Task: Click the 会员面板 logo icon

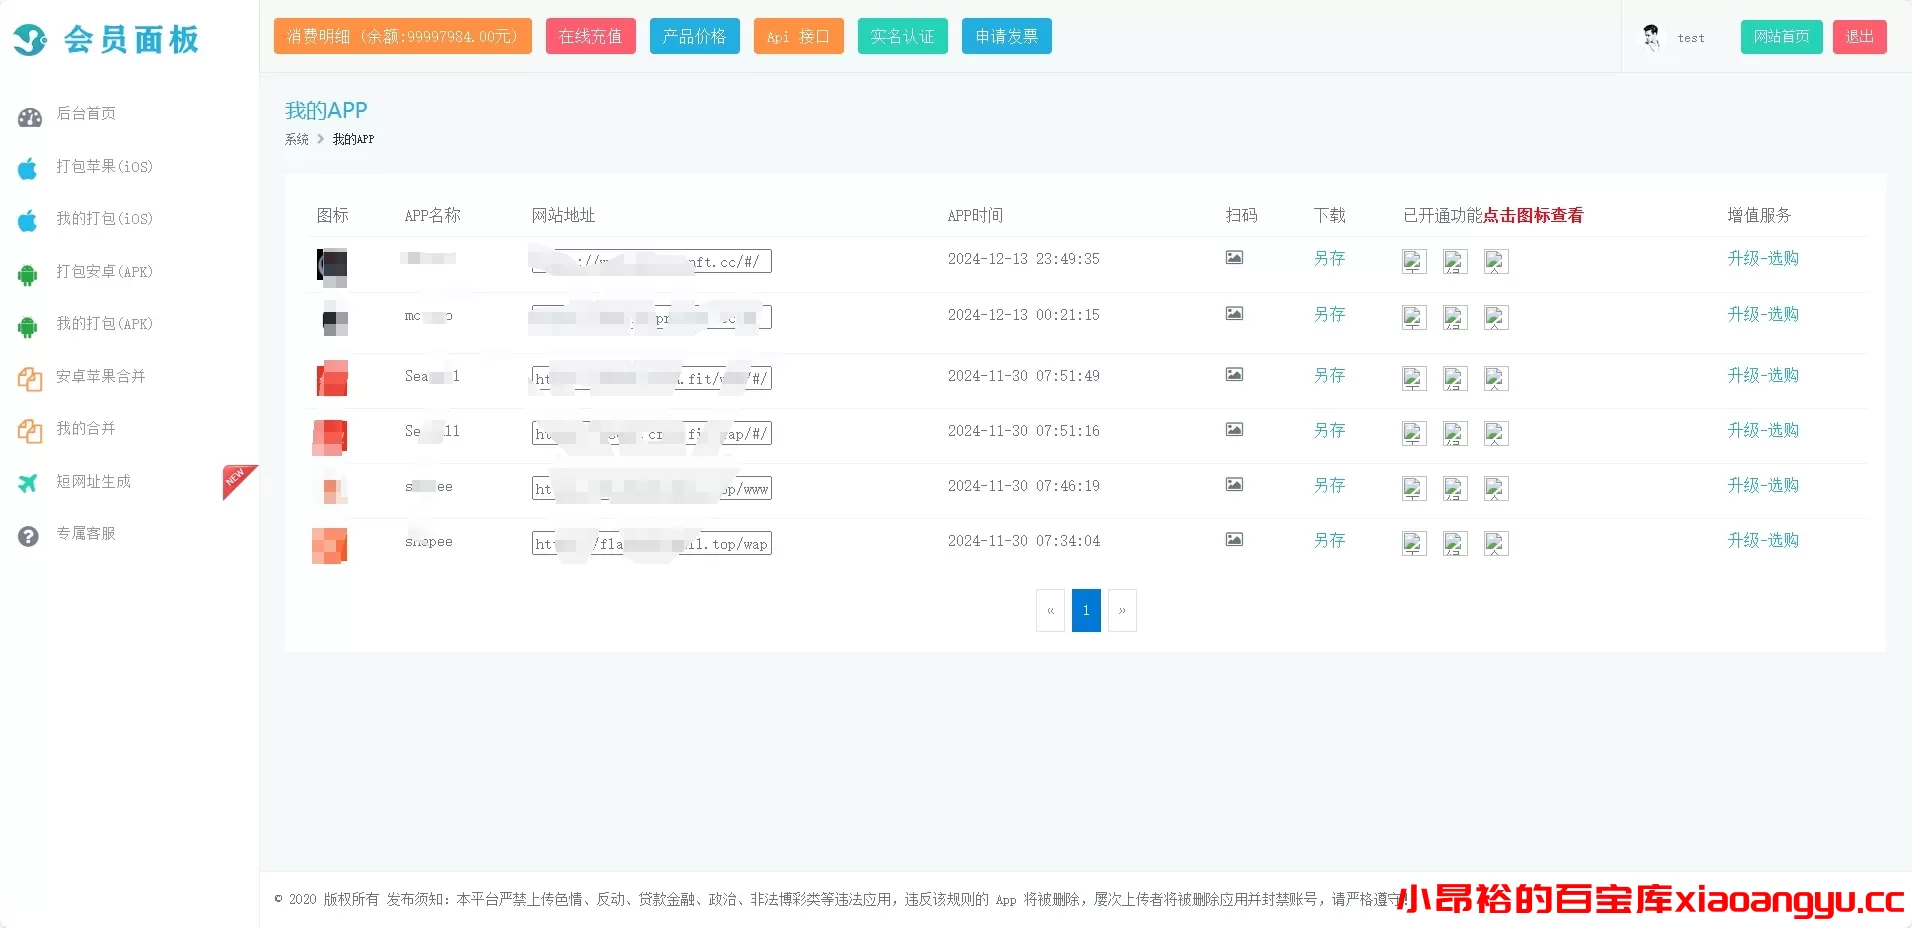Action: click(30, 39)
